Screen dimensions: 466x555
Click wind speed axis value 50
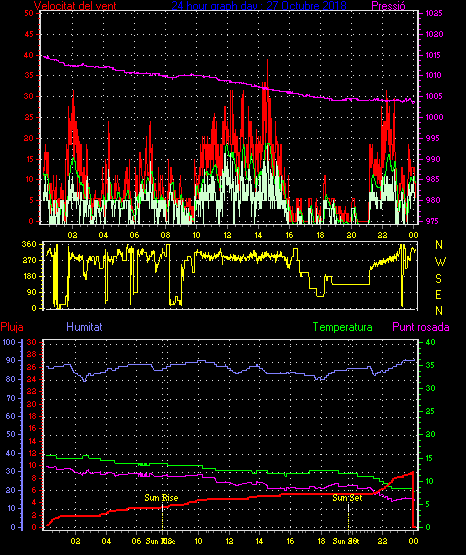click(29, 13)
